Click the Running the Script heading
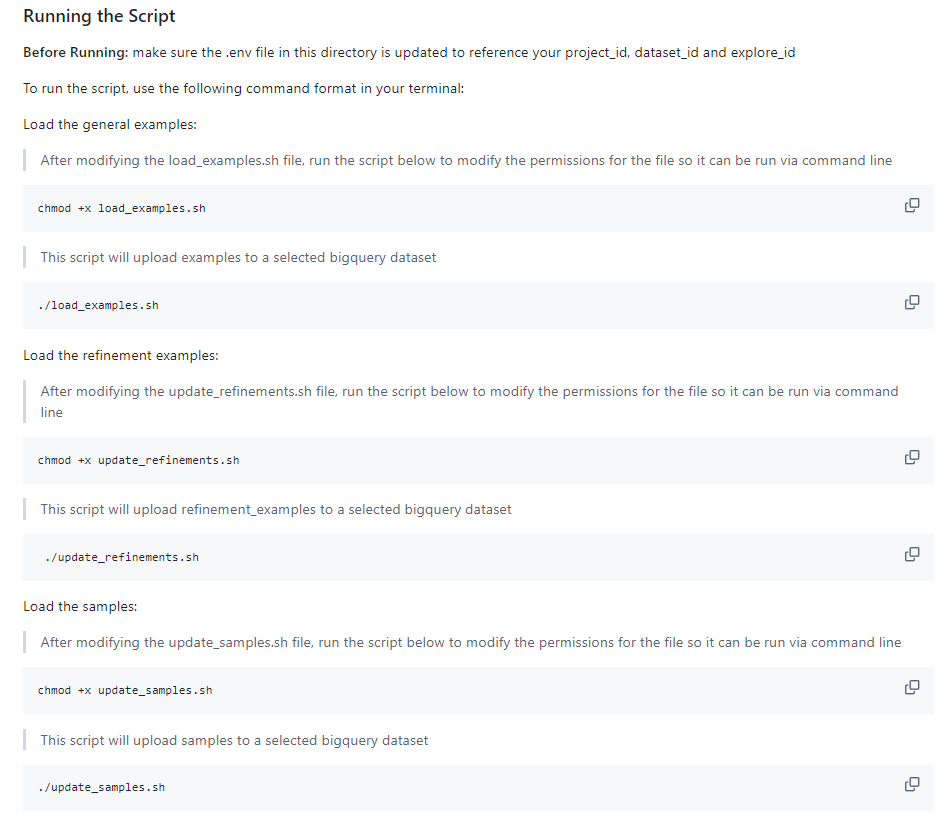The image size is (952, 824). pyautogui.click(x=99, y=16)
